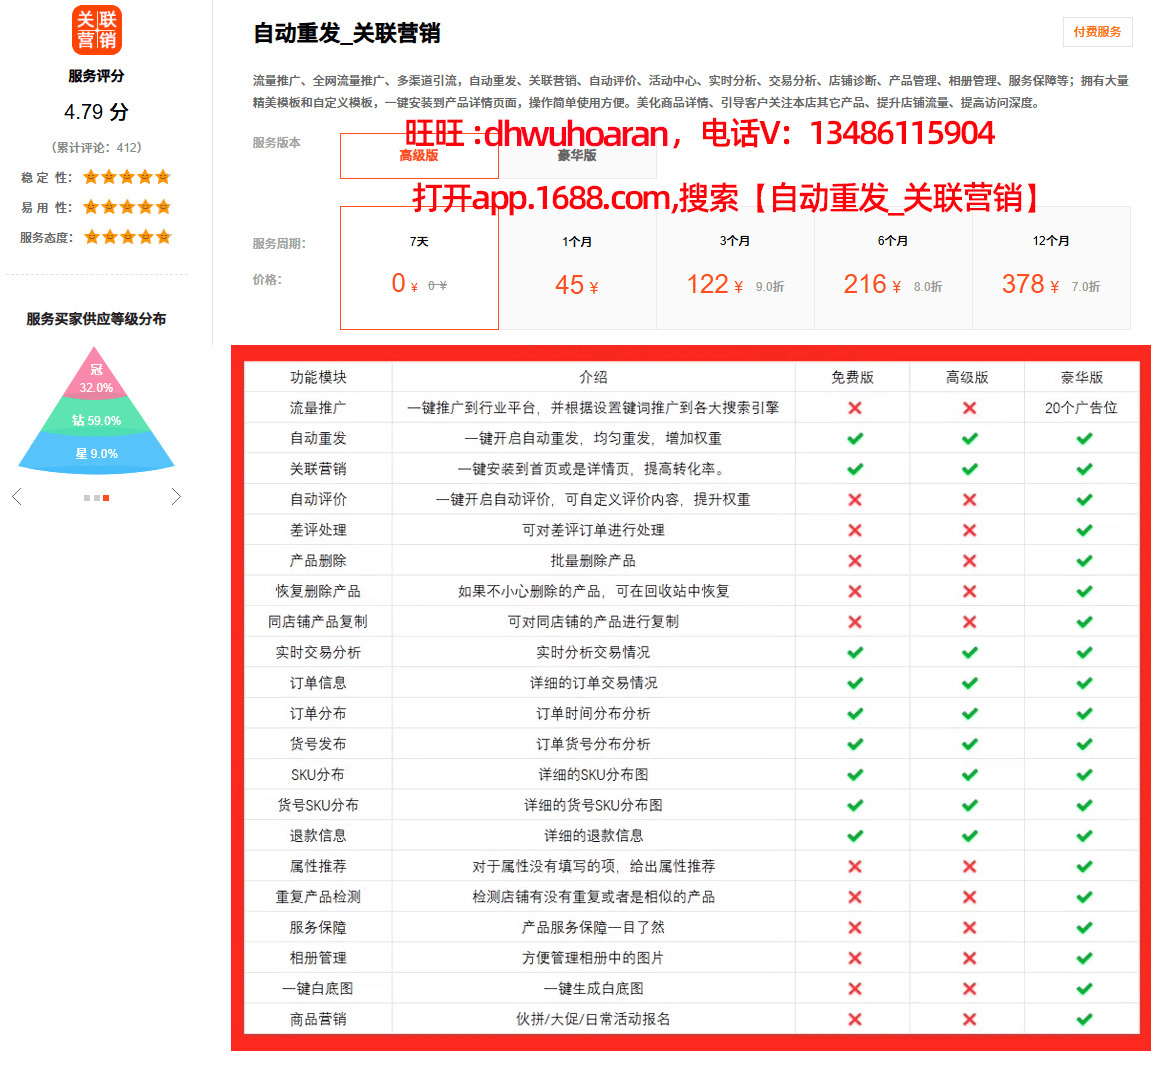
Task: Click the 恢复删除产品 row label
Action: pyautogui.click(x=318, y=591)
